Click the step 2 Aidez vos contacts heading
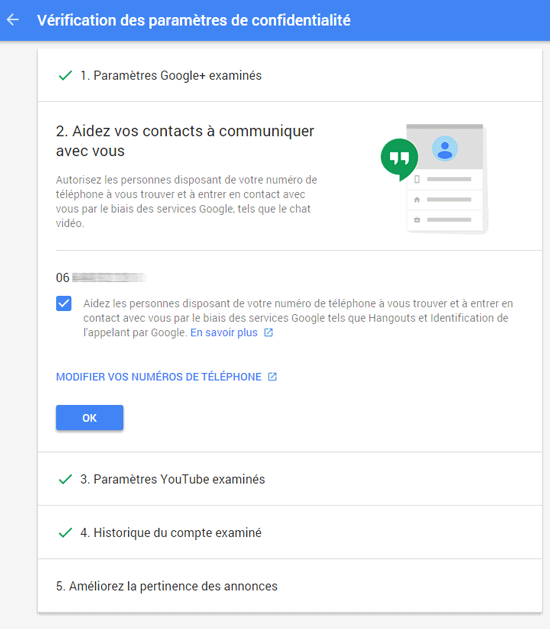This screenshot has height=629, width=550. click(185, 141)
